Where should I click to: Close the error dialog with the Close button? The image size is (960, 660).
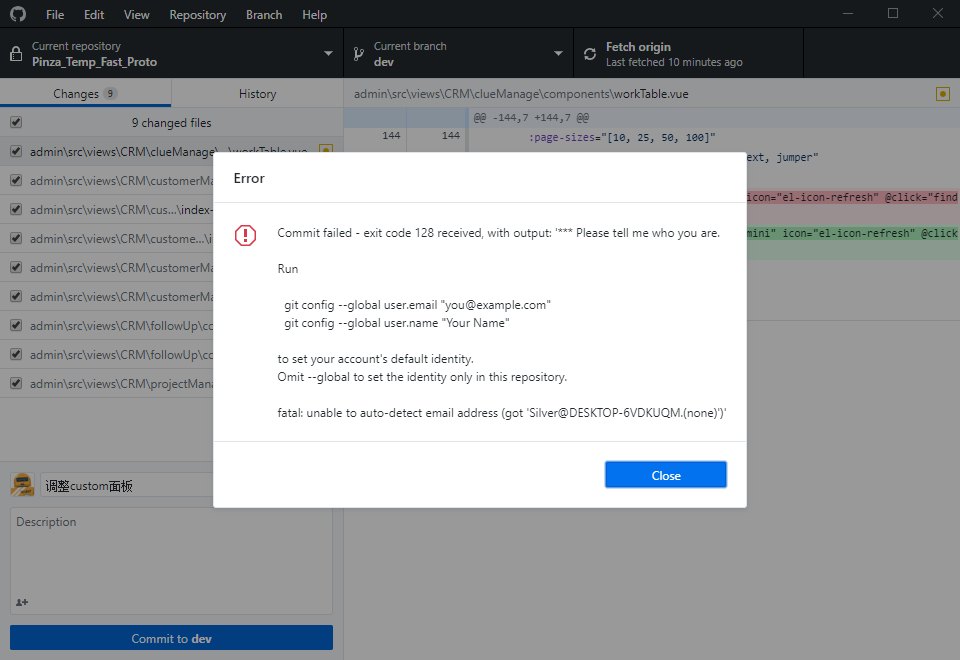(665, 474)
